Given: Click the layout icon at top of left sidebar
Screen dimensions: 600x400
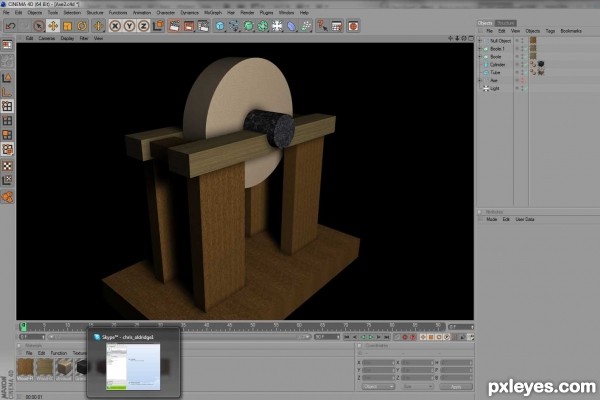Looking at the screenshot, I should pos(7,45).
